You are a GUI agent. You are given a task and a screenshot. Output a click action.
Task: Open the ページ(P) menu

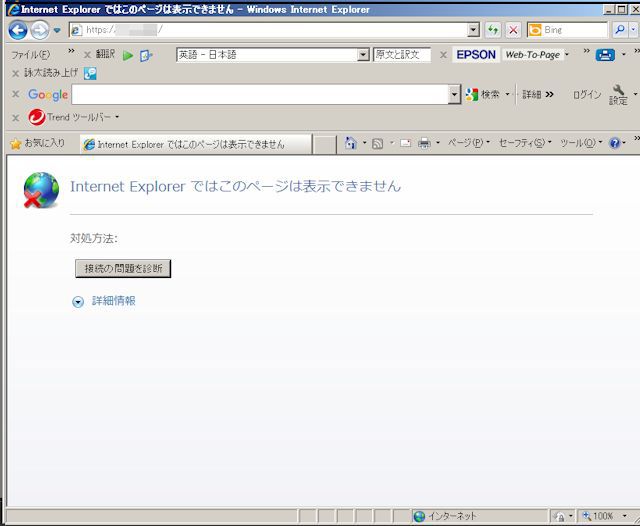coord(468,143)
